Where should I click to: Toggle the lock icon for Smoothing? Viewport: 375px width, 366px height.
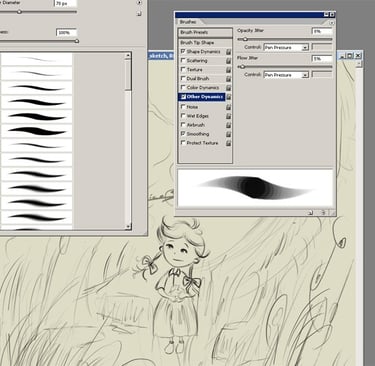pyautogui.click(x=228, y=134)
